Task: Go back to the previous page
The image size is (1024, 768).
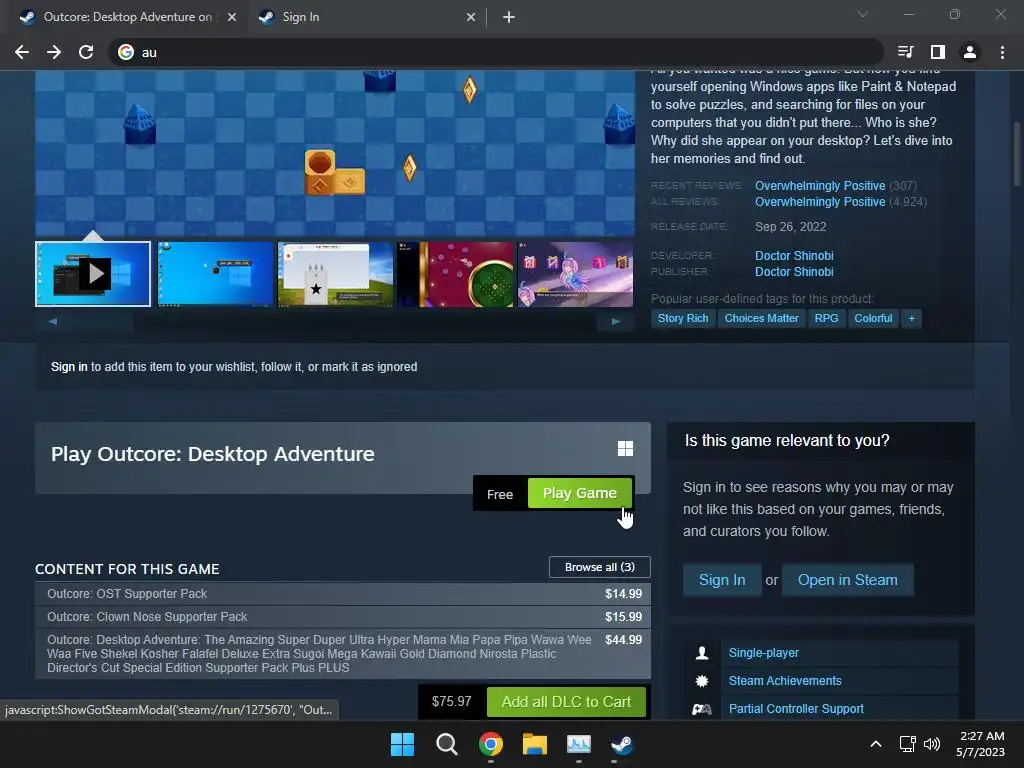Action: [x=22, y=52]
